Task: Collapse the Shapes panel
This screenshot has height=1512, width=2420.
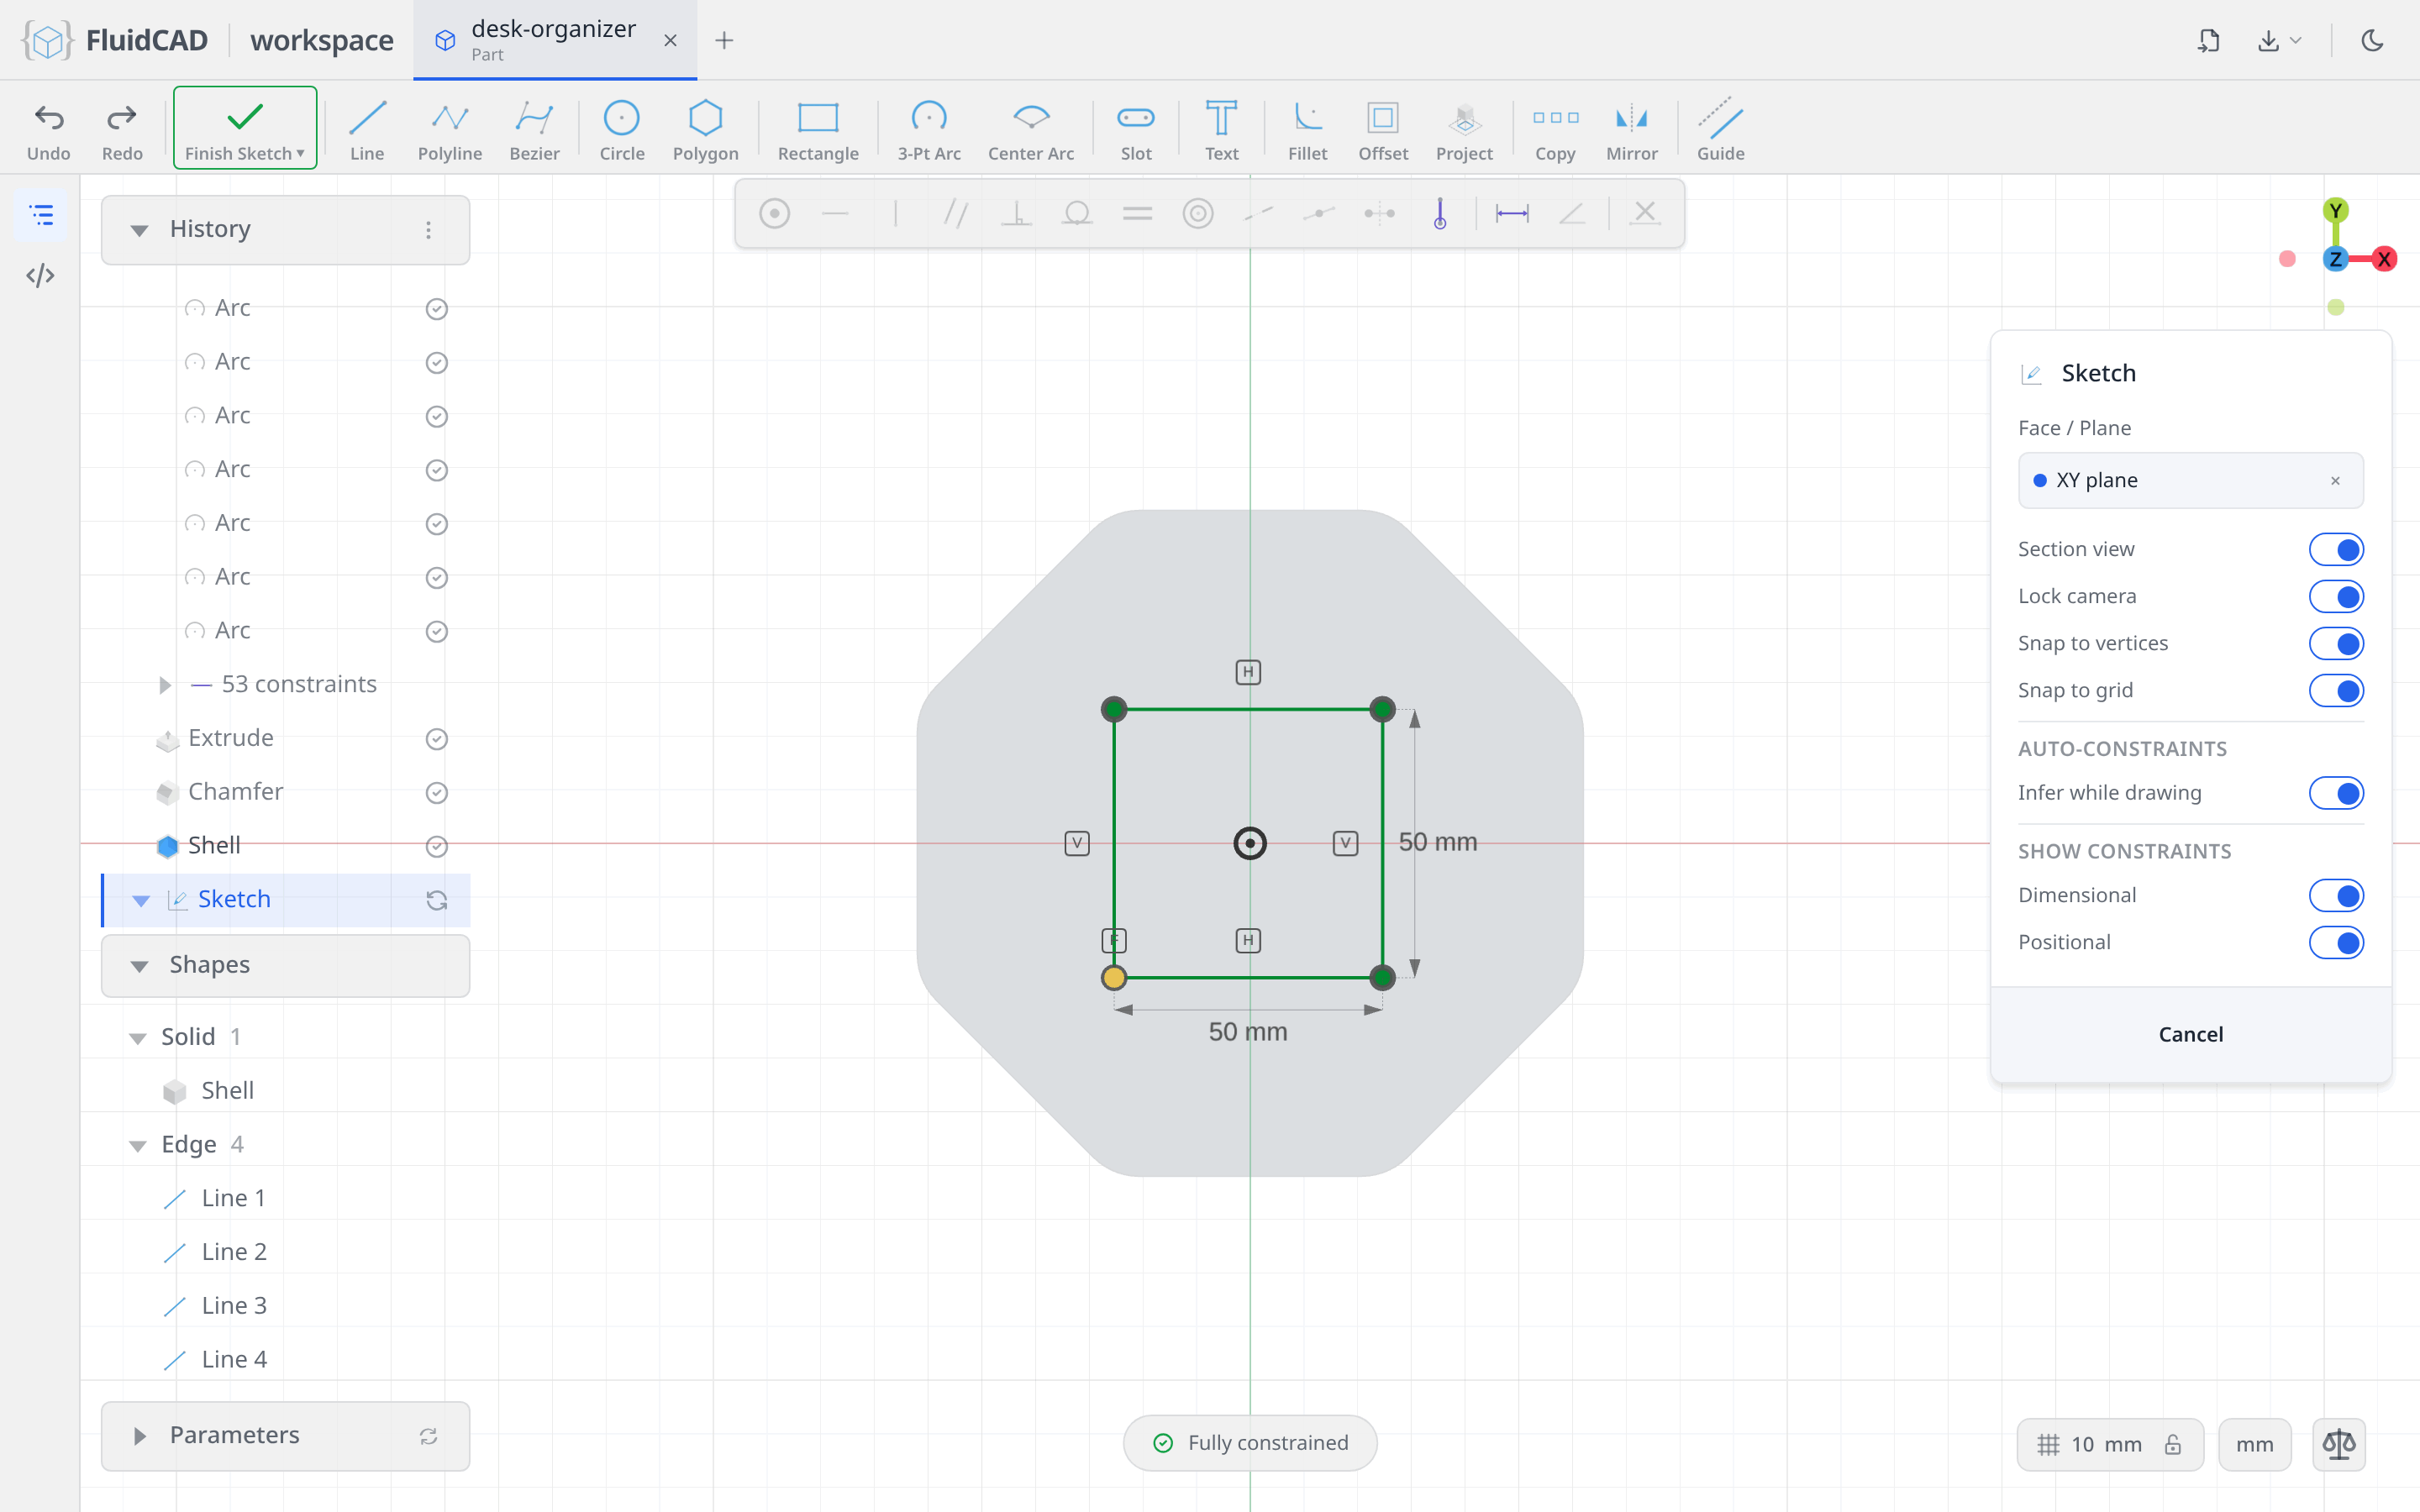Action: point(140,965)
